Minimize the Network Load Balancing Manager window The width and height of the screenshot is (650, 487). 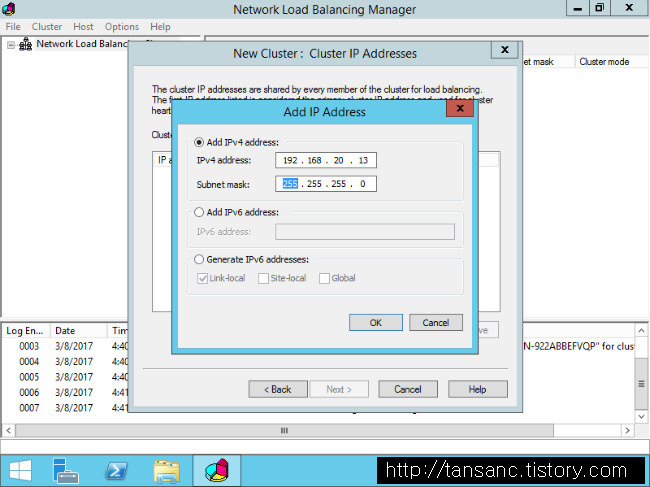tap(577, 8)
